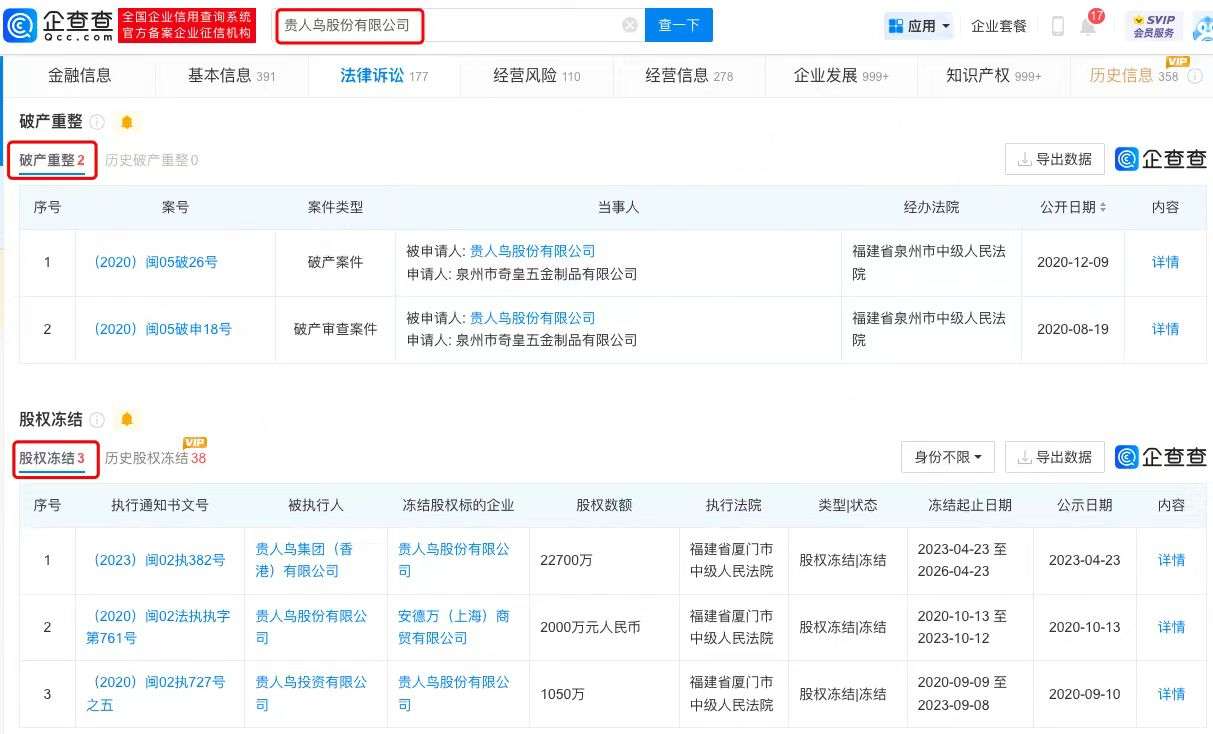
Task: Click orange bell beside 股权冻结 heading
Action: tap(127, 419)
